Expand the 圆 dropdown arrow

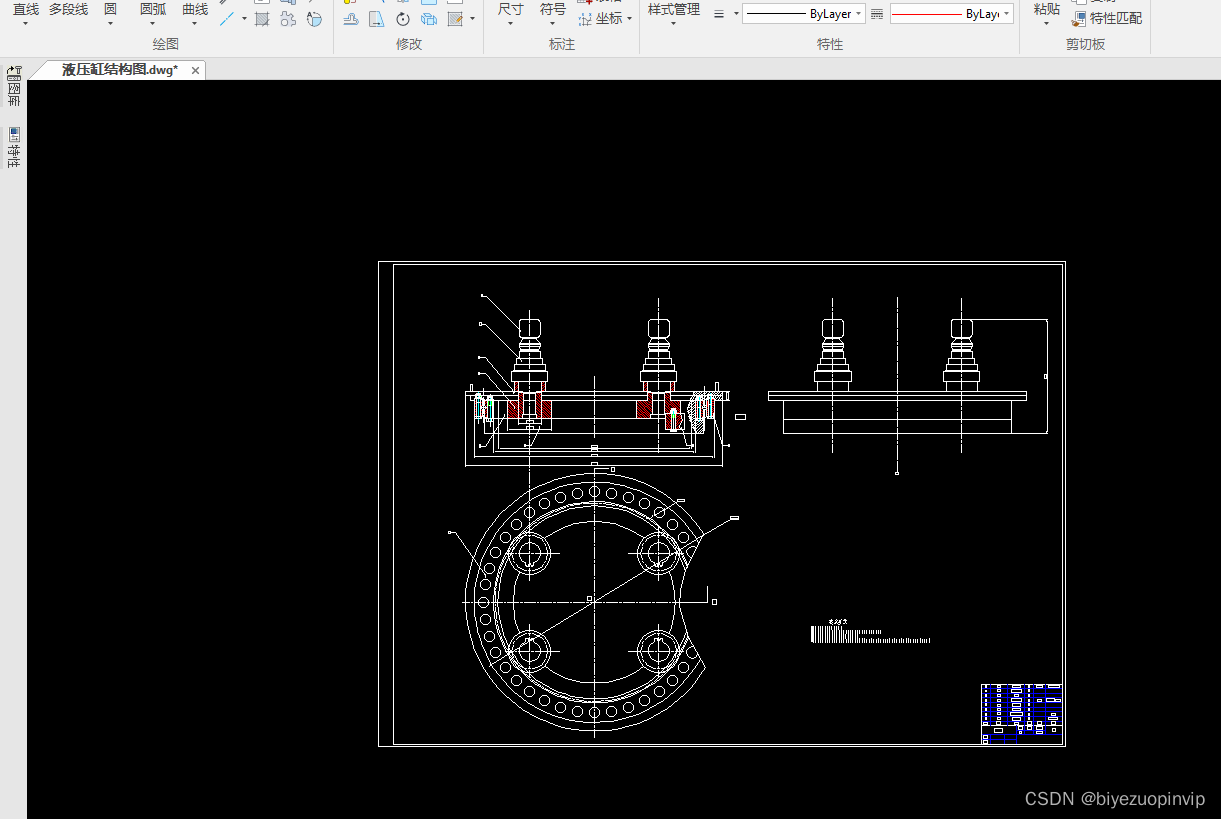pos(110,24)
